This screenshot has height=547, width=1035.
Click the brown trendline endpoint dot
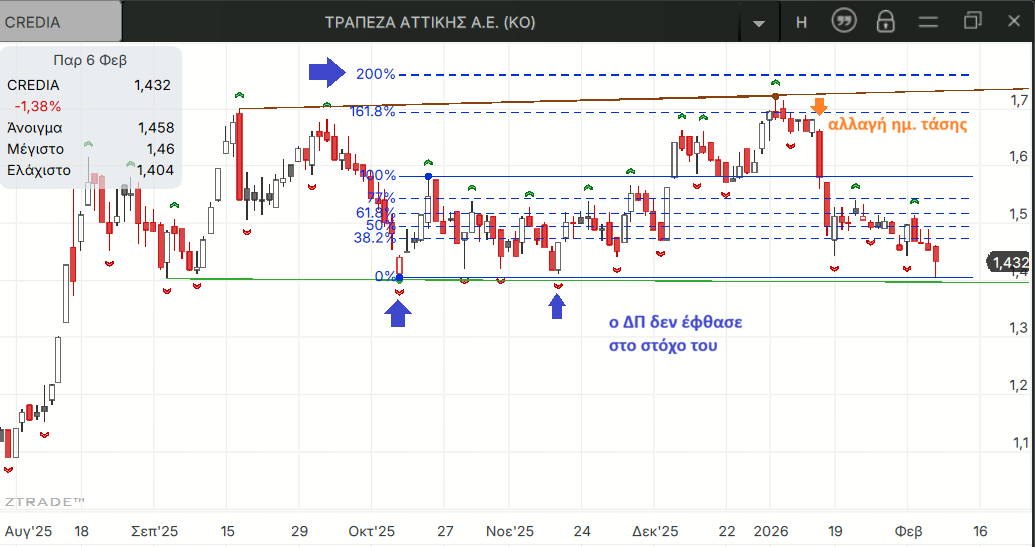(776, 96)
